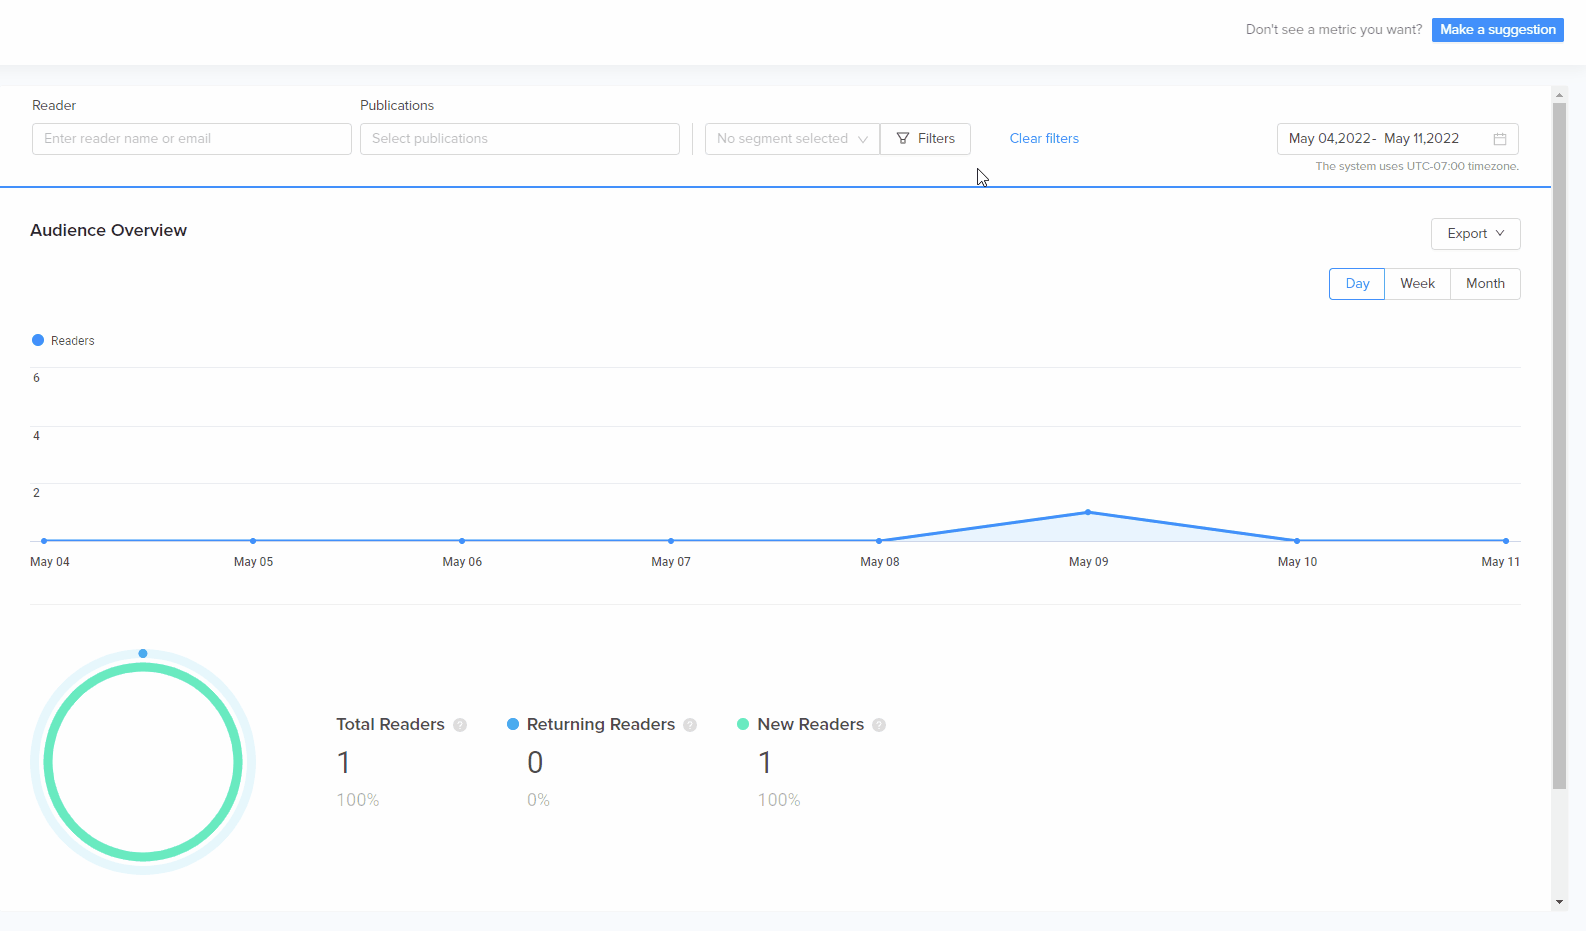Screen dimensions: 1586x931
Task: Click the funnel icon on Filters button
Action: (903, 139)
